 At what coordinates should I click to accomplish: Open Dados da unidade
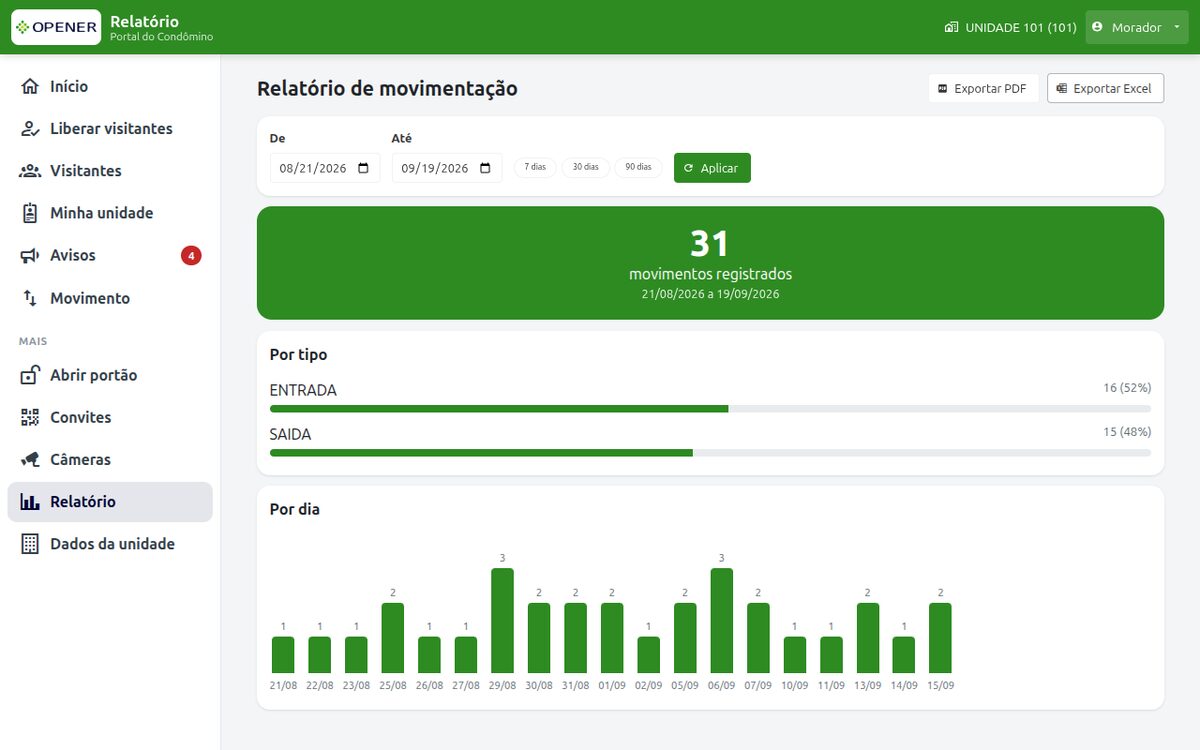(x=110, y=544)
